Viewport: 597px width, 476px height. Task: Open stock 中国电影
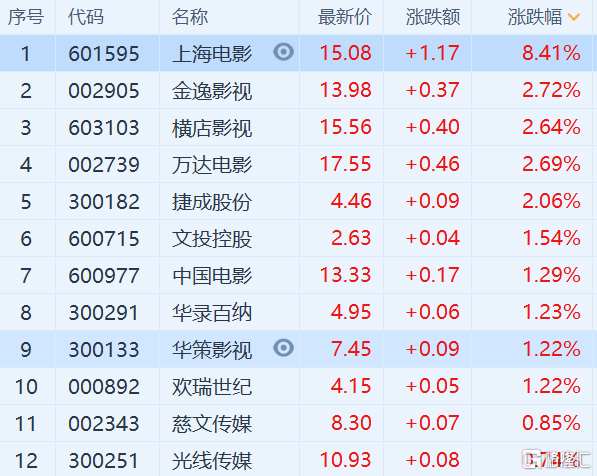212,276
